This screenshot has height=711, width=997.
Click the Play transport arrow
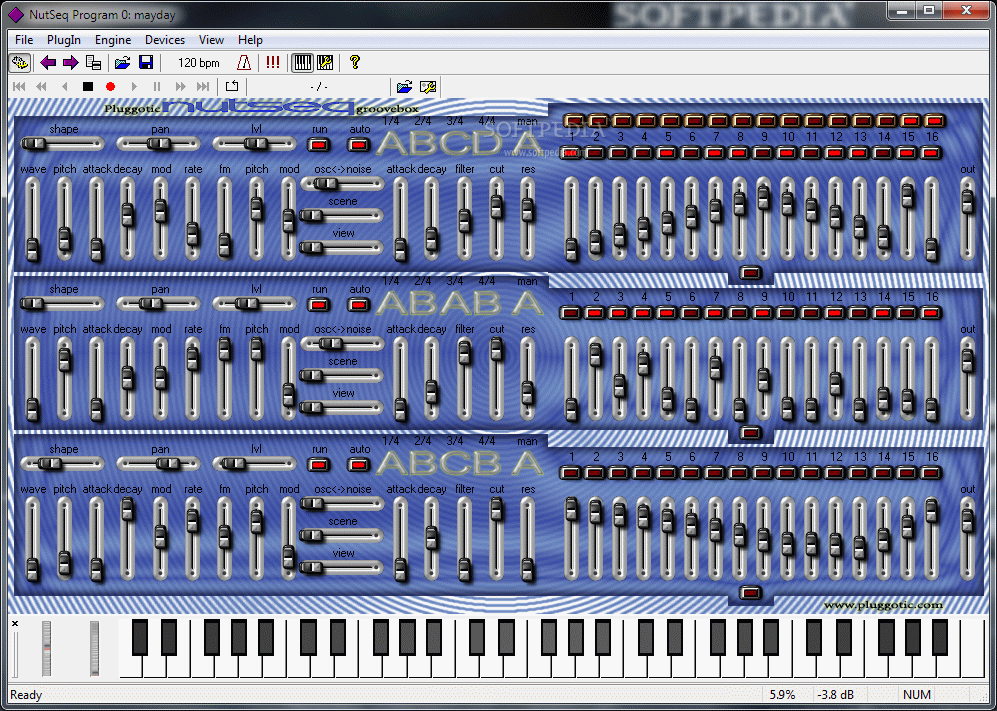point(134,86)
